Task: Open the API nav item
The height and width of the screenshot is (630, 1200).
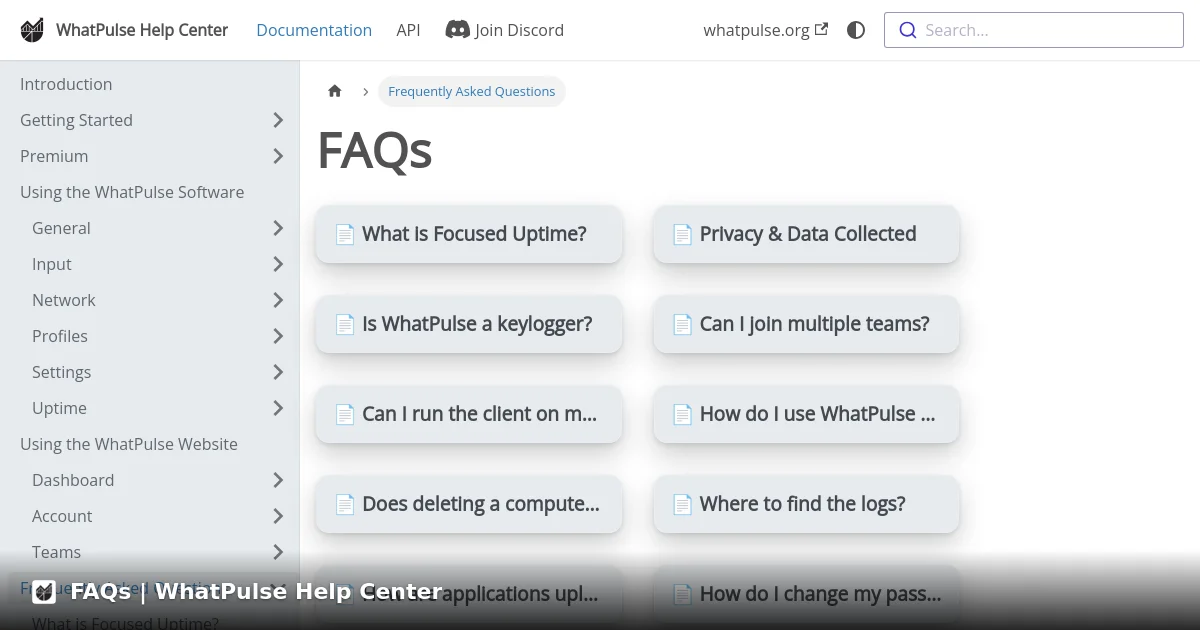Action: (x=408, y=30)
